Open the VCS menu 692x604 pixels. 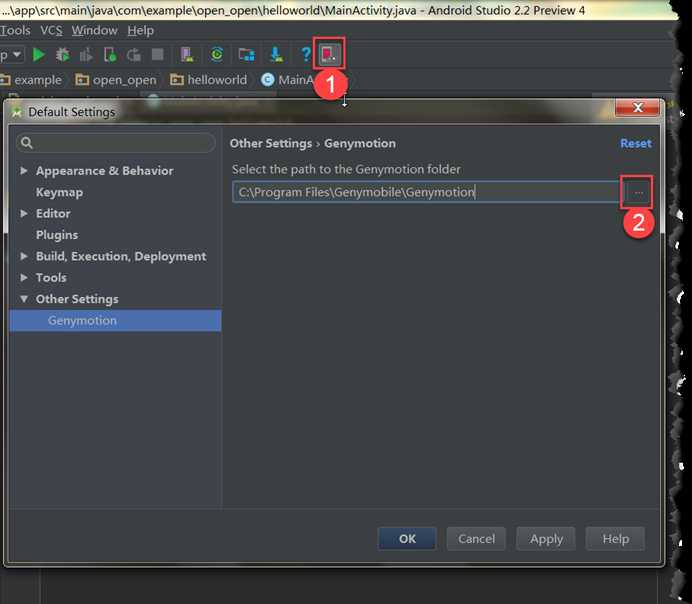[x=51, y=30]
